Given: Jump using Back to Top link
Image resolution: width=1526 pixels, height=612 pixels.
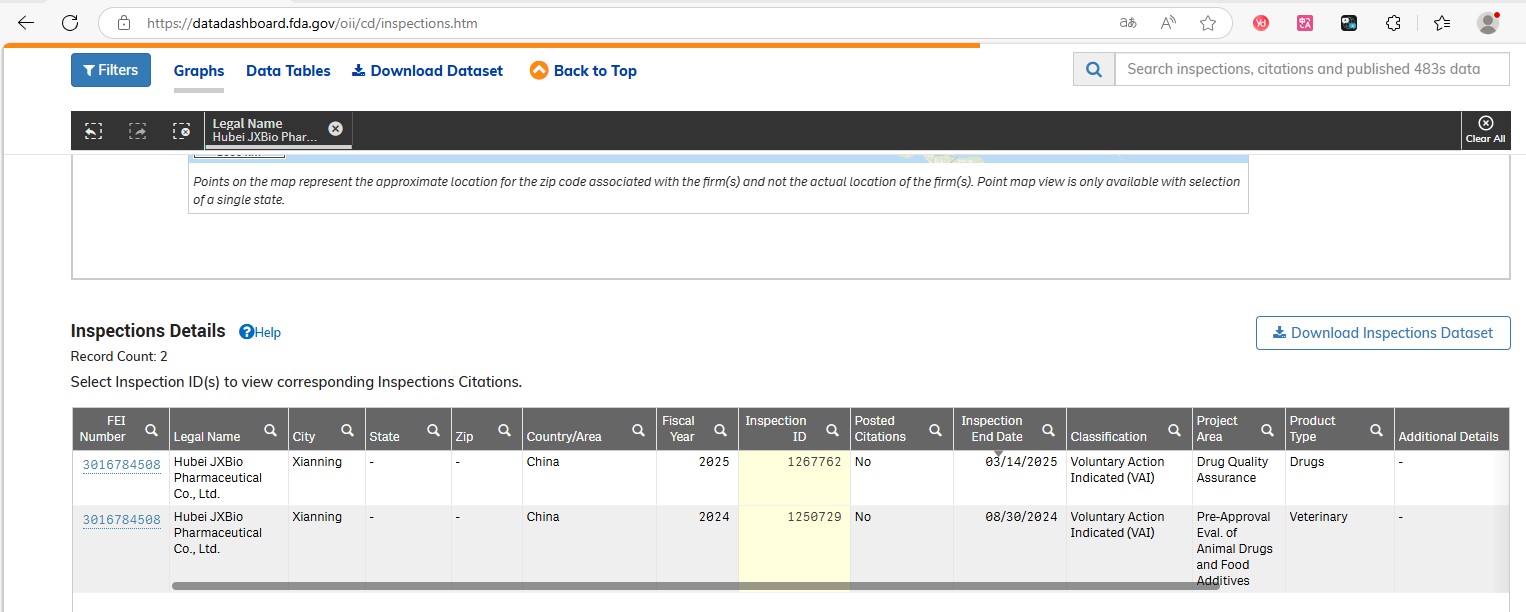Looking at the screenshot, I should pos(583,71).
